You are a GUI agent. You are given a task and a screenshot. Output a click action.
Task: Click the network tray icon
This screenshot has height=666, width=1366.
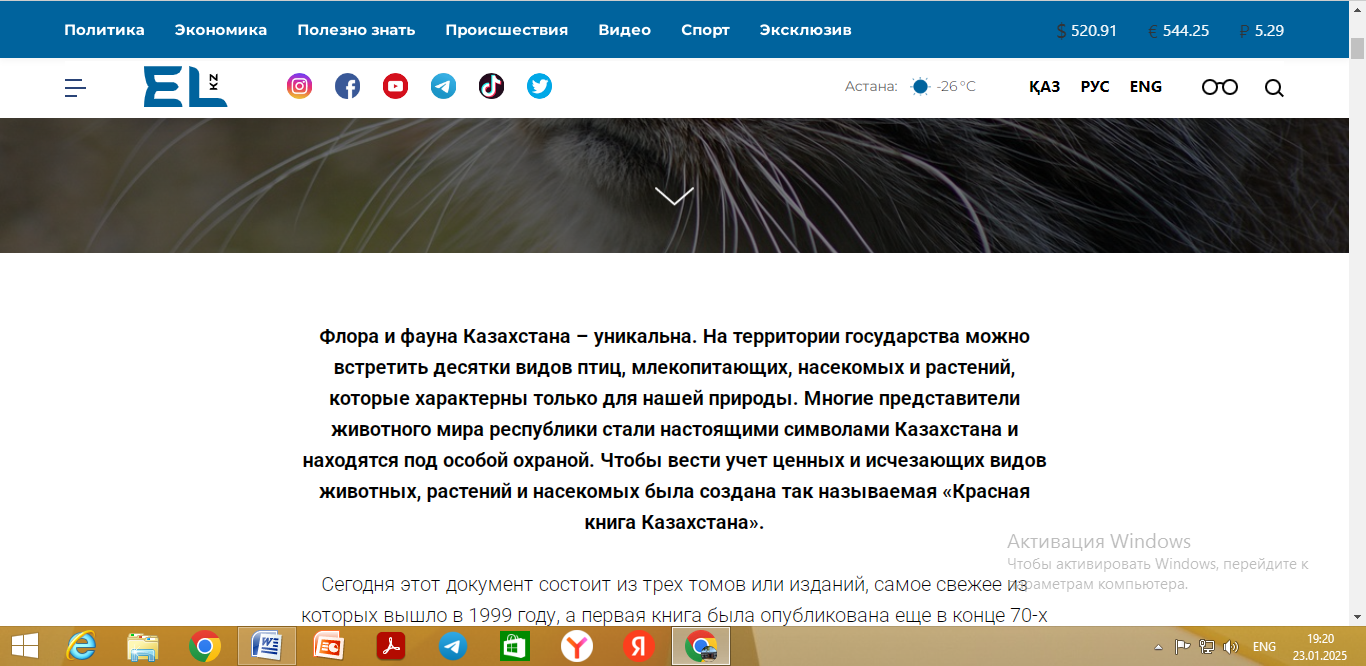1207,647
